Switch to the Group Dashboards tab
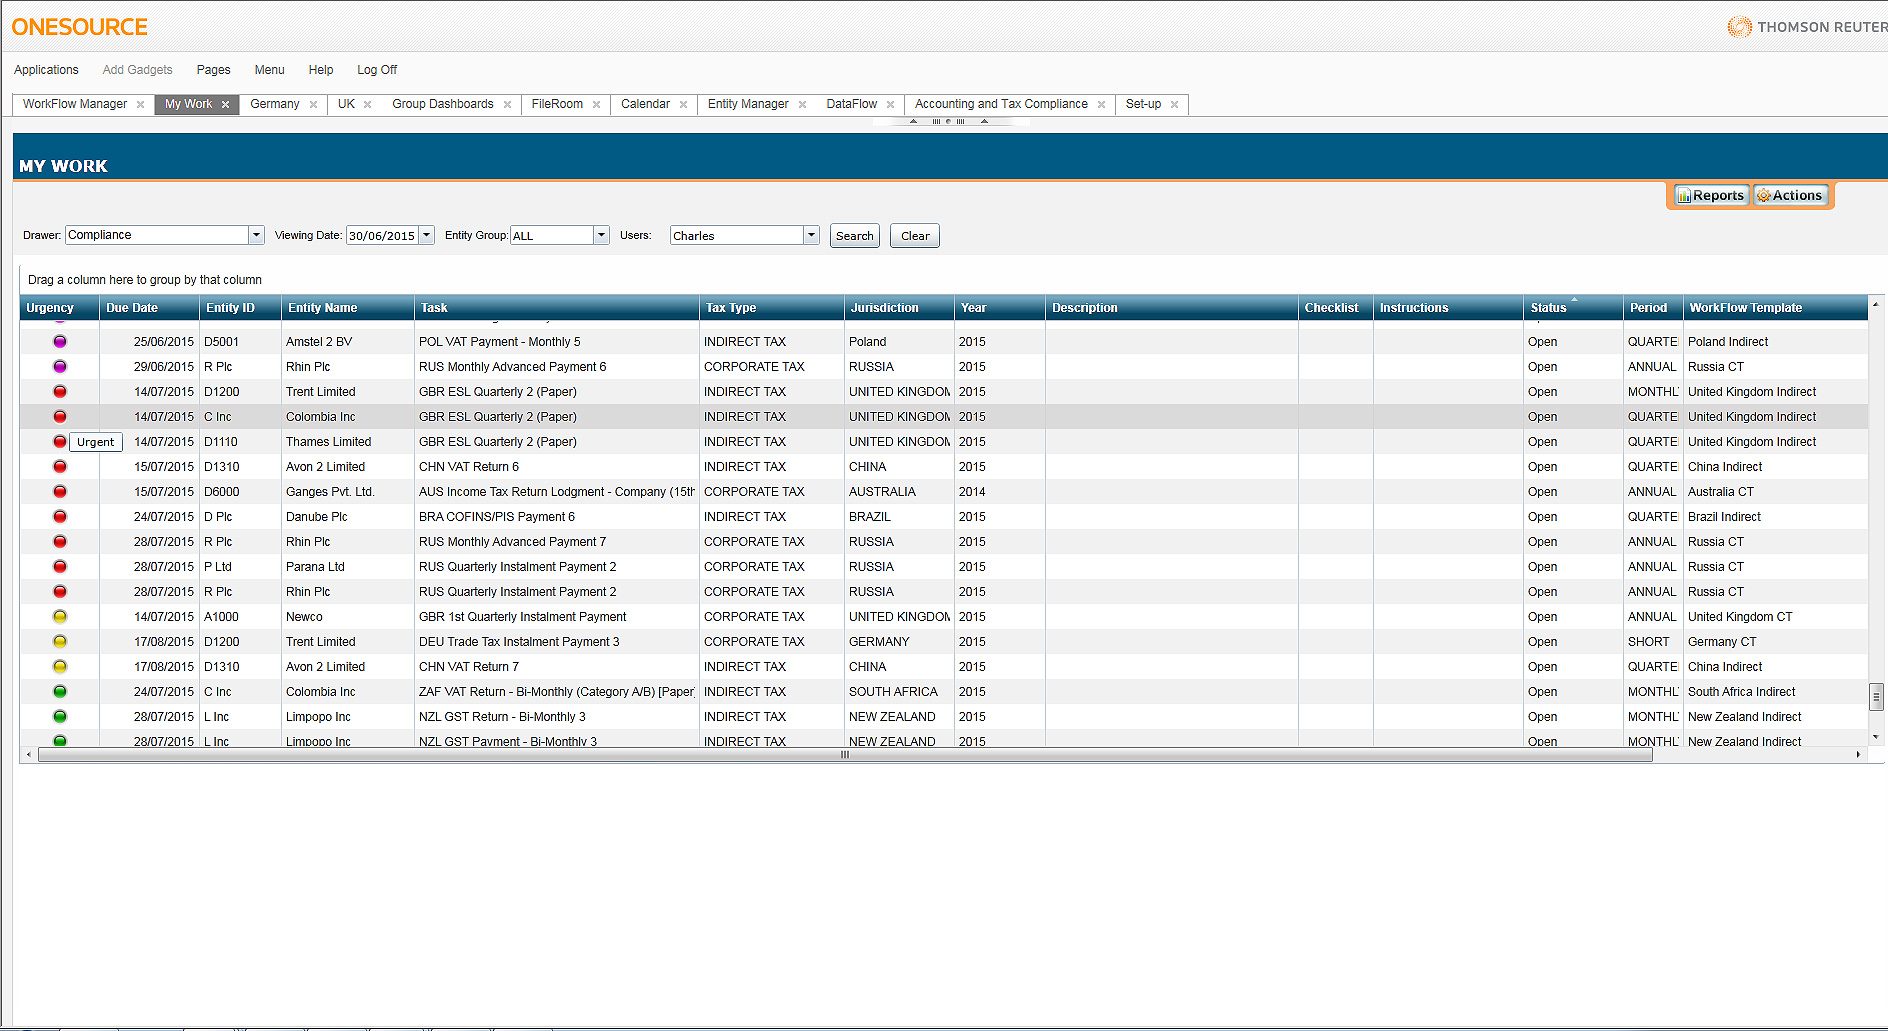Screen dimensions: 1888x1031 [443, 104]
